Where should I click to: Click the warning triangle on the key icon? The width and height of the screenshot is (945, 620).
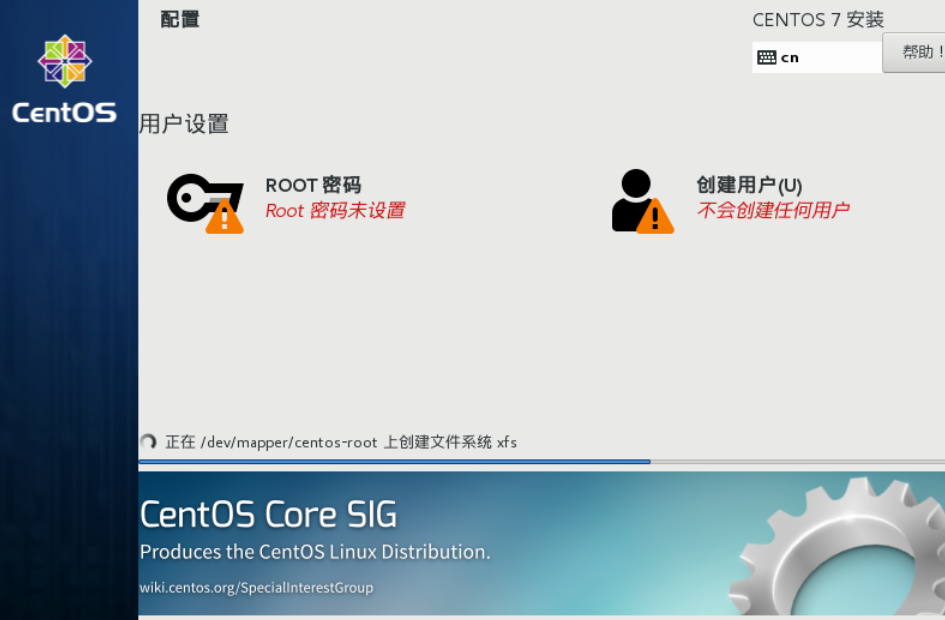[x=224, y=217]
